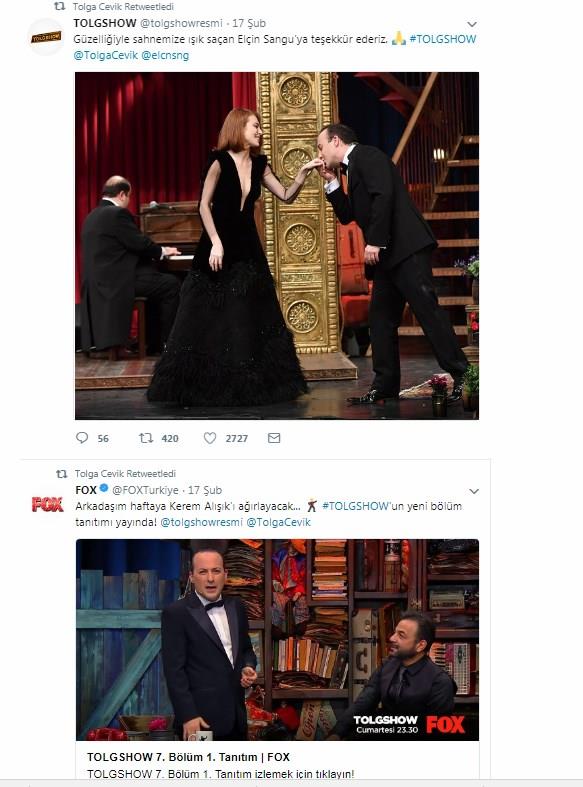Screen dimensions: 583x787
Task: Click the retweet indicator icon above the FOX tweet
Action: tap(61, 474)
